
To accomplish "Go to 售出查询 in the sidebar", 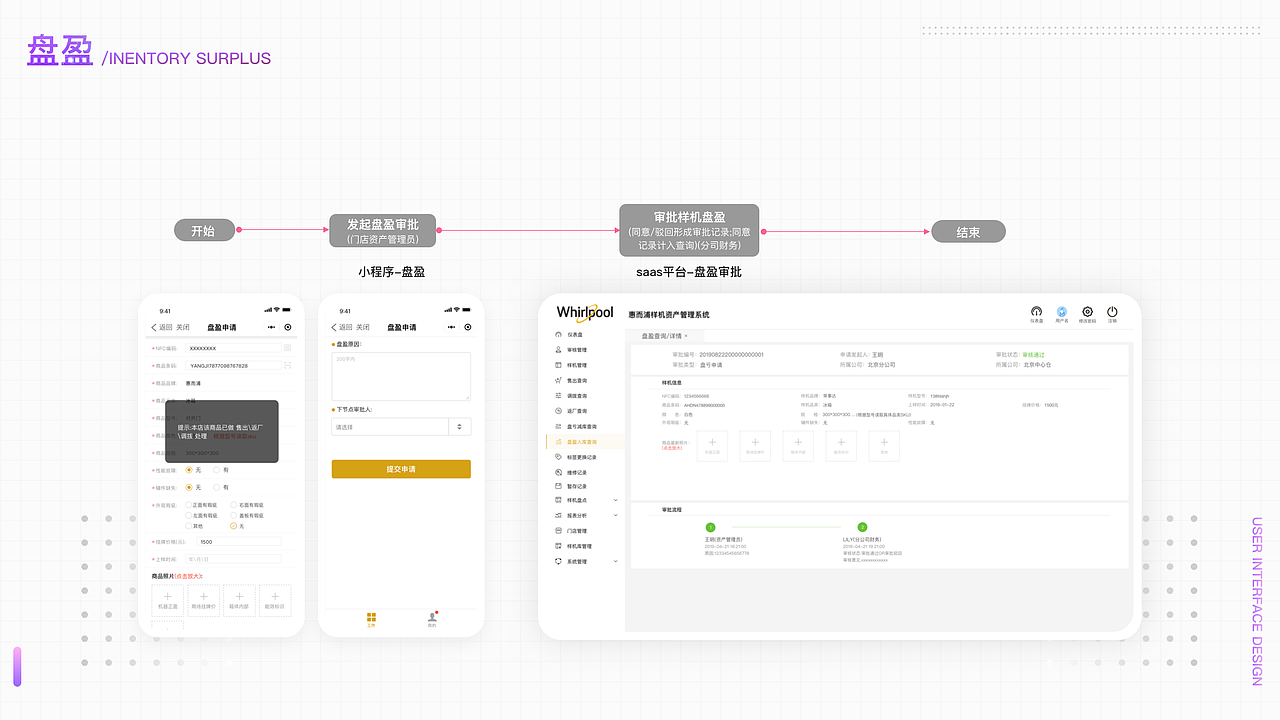I will click(570, 380).
